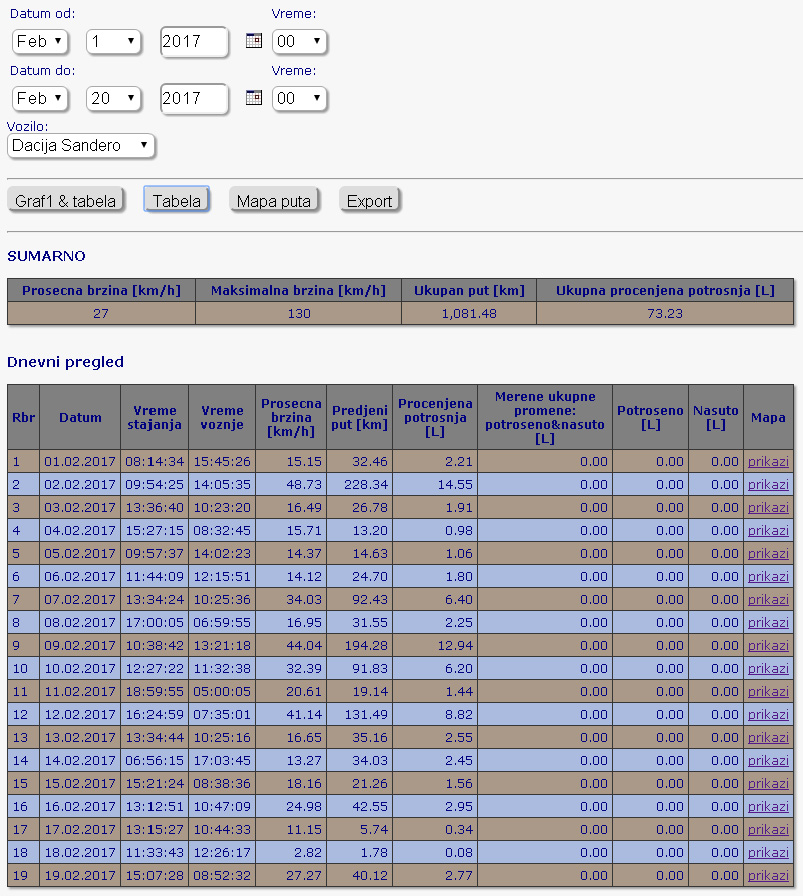Open prikazi map link for 02.02.2017
This screenshot has width=803, height=896.
pyautogui.click(x=768, y=484)
